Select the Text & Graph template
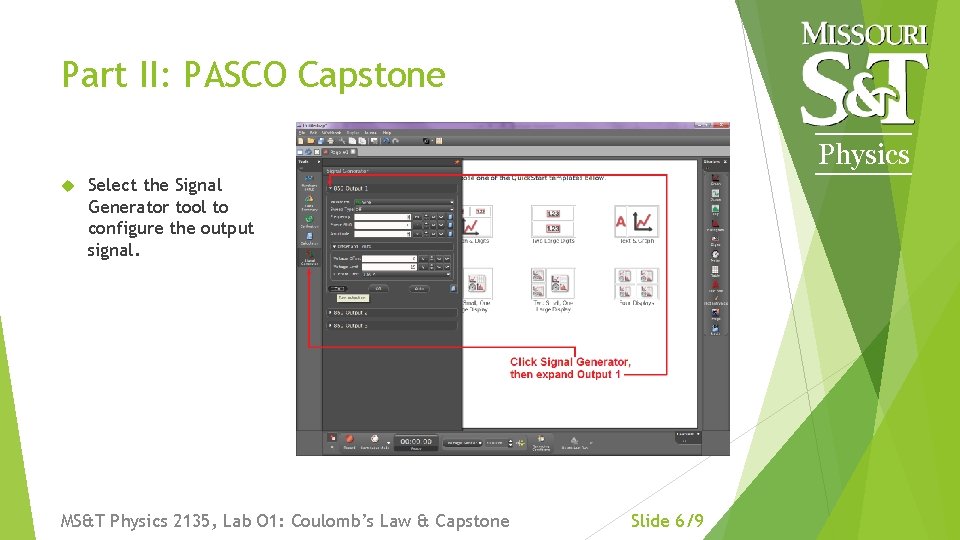The width and height of the screenshot is (960, 540). point(637,222)
